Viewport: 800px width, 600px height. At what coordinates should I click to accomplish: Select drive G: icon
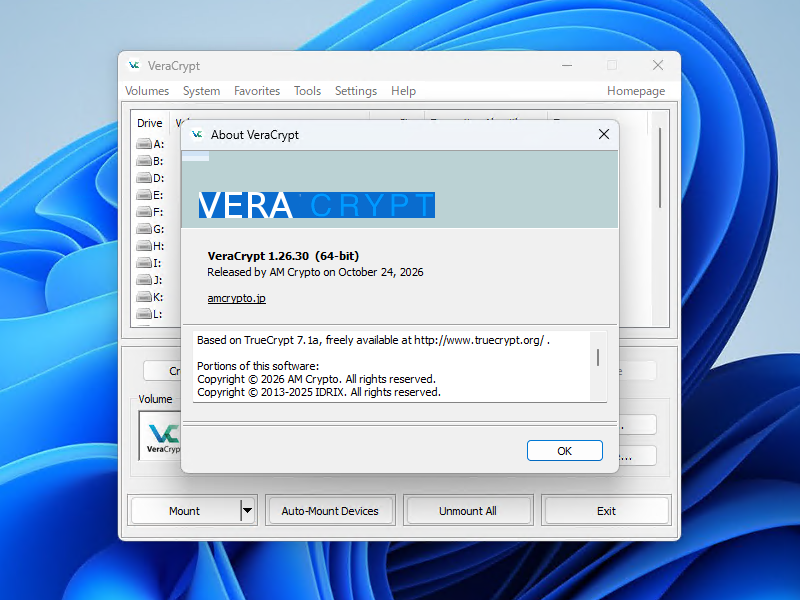(144, 229)
